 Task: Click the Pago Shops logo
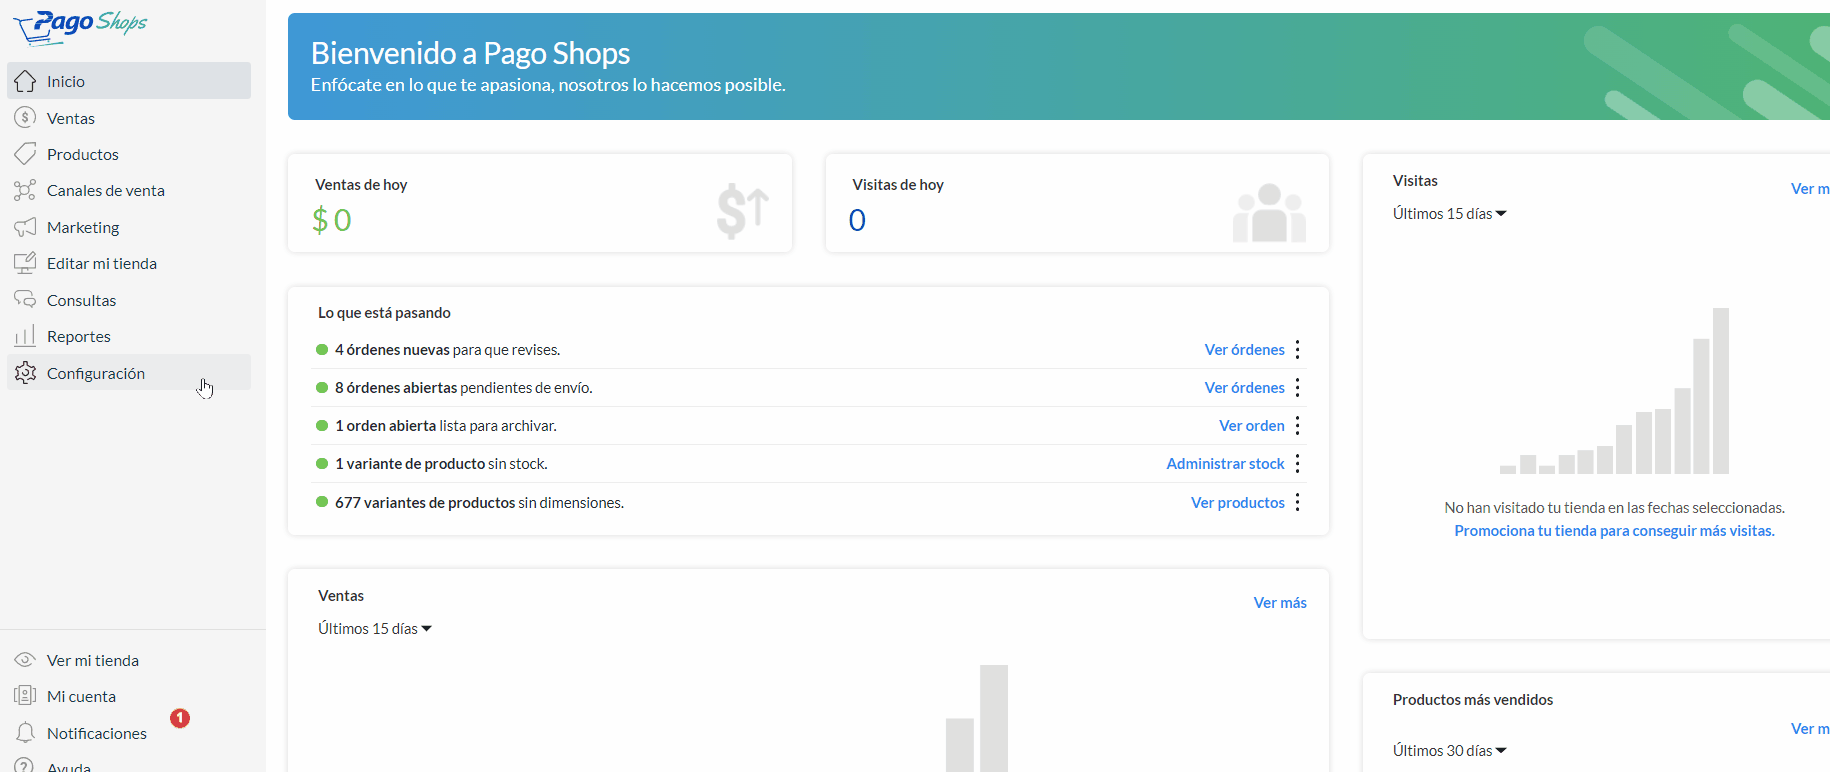[80, 26]
